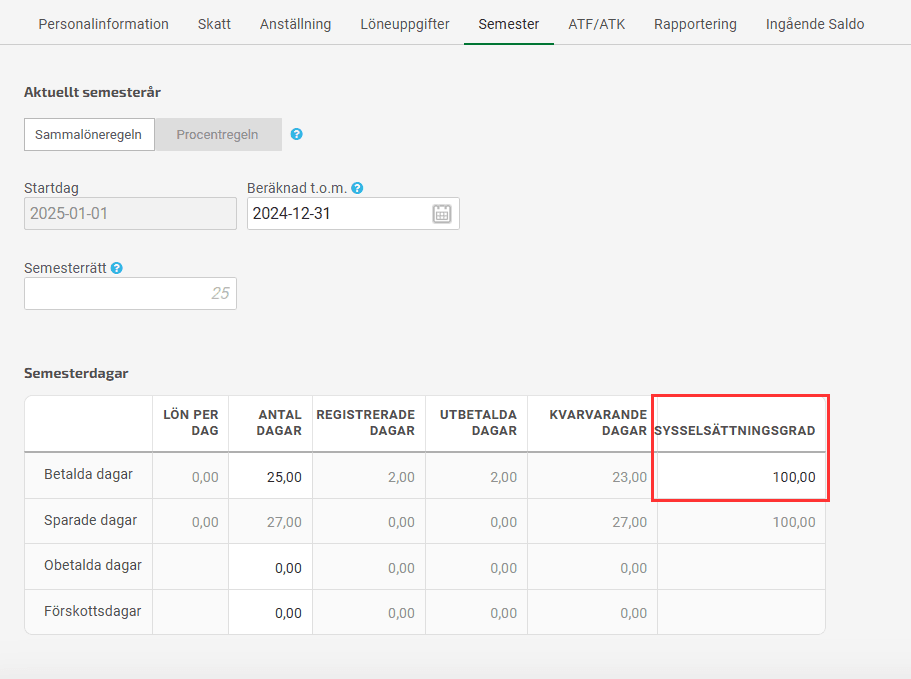Click the Semesterrätt input field
Viewport: 911px width, 679px height.
(130, 293)
